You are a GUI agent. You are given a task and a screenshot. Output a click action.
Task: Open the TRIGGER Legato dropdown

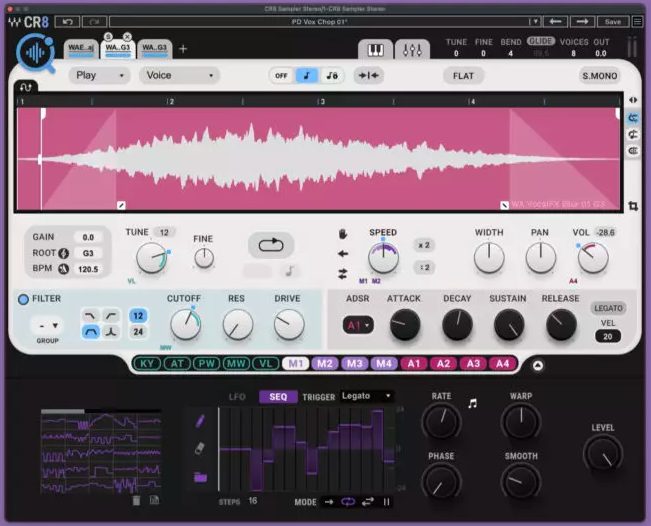(367, 396)
